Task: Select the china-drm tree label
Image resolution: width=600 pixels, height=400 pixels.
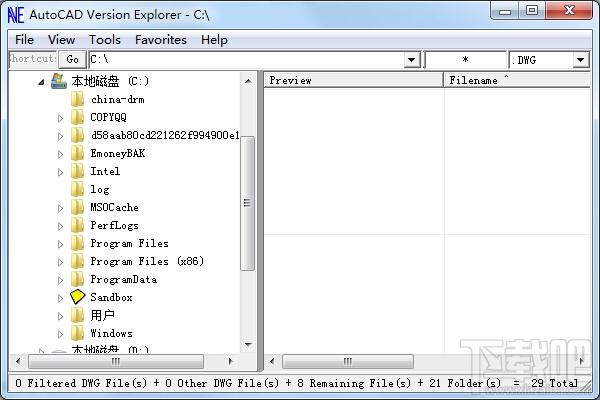Action: point(117,100)
